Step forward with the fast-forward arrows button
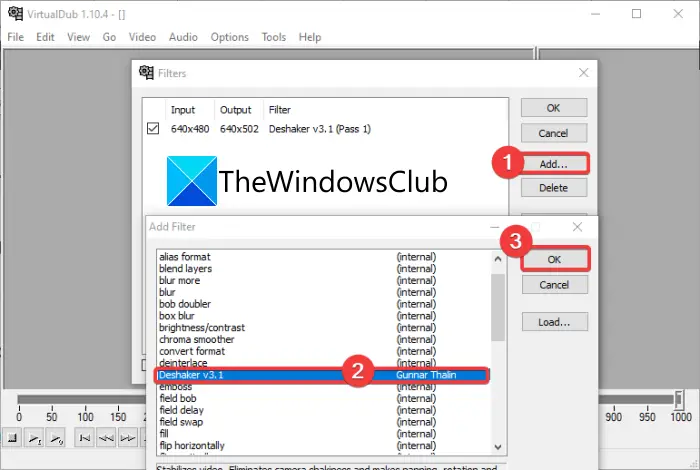Image resolution: width=700 pixels, height=470 pixels. [x=128, y=437]
